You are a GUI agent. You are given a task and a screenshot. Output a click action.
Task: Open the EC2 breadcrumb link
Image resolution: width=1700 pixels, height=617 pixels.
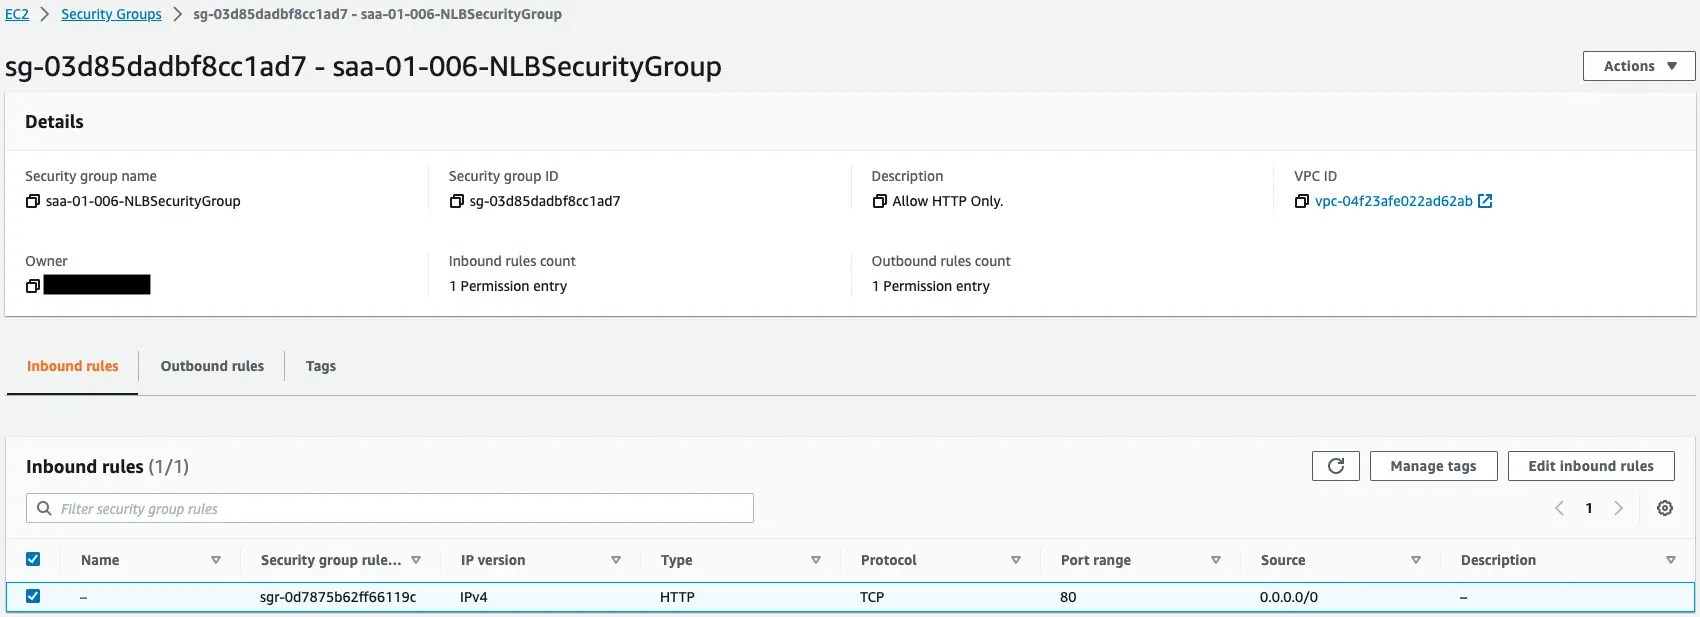pos(17,14)
